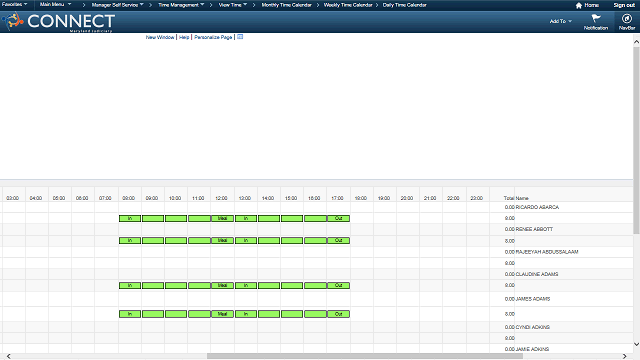
Task: Select the name RAJEEYAH ABDUSSALAAM
Action: click(x=547, y=252)
